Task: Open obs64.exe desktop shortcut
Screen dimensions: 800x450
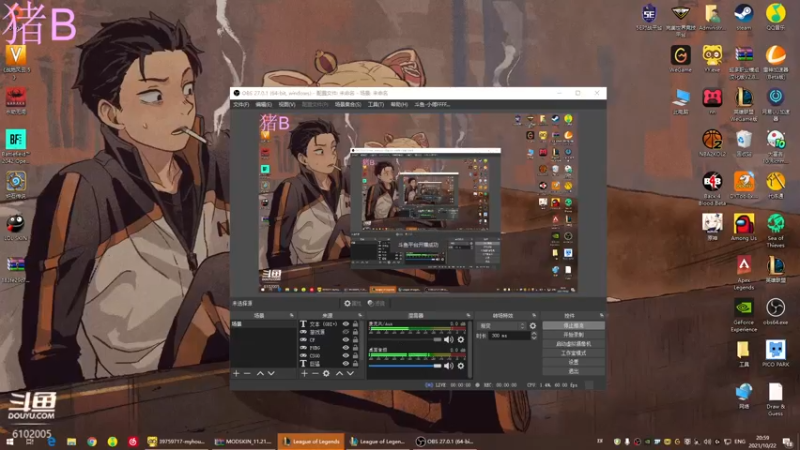Action: coord(776,311)
